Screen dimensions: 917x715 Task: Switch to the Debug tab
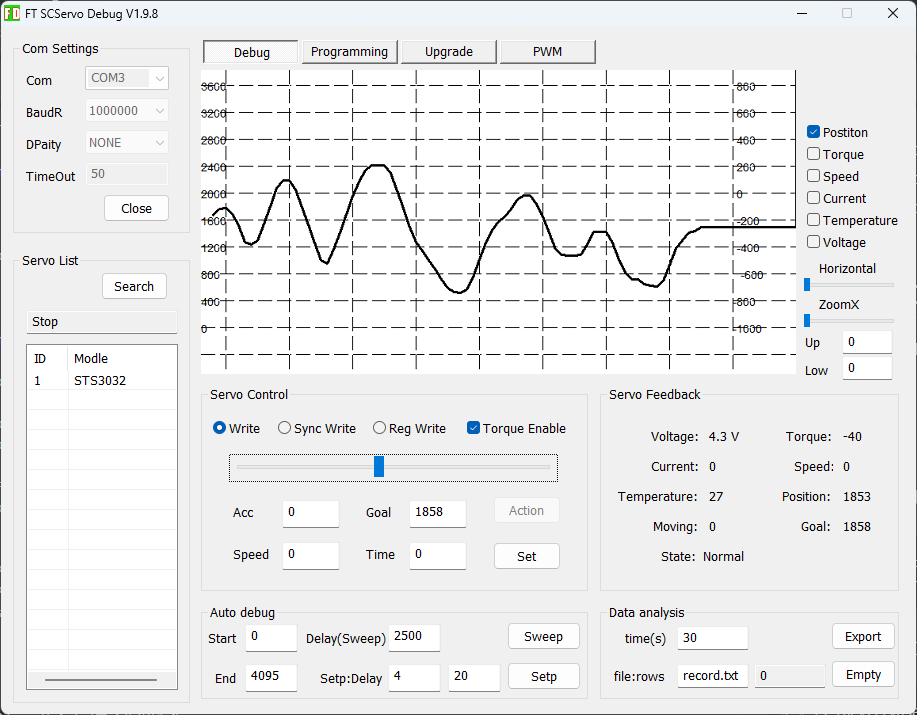point(251,52)
